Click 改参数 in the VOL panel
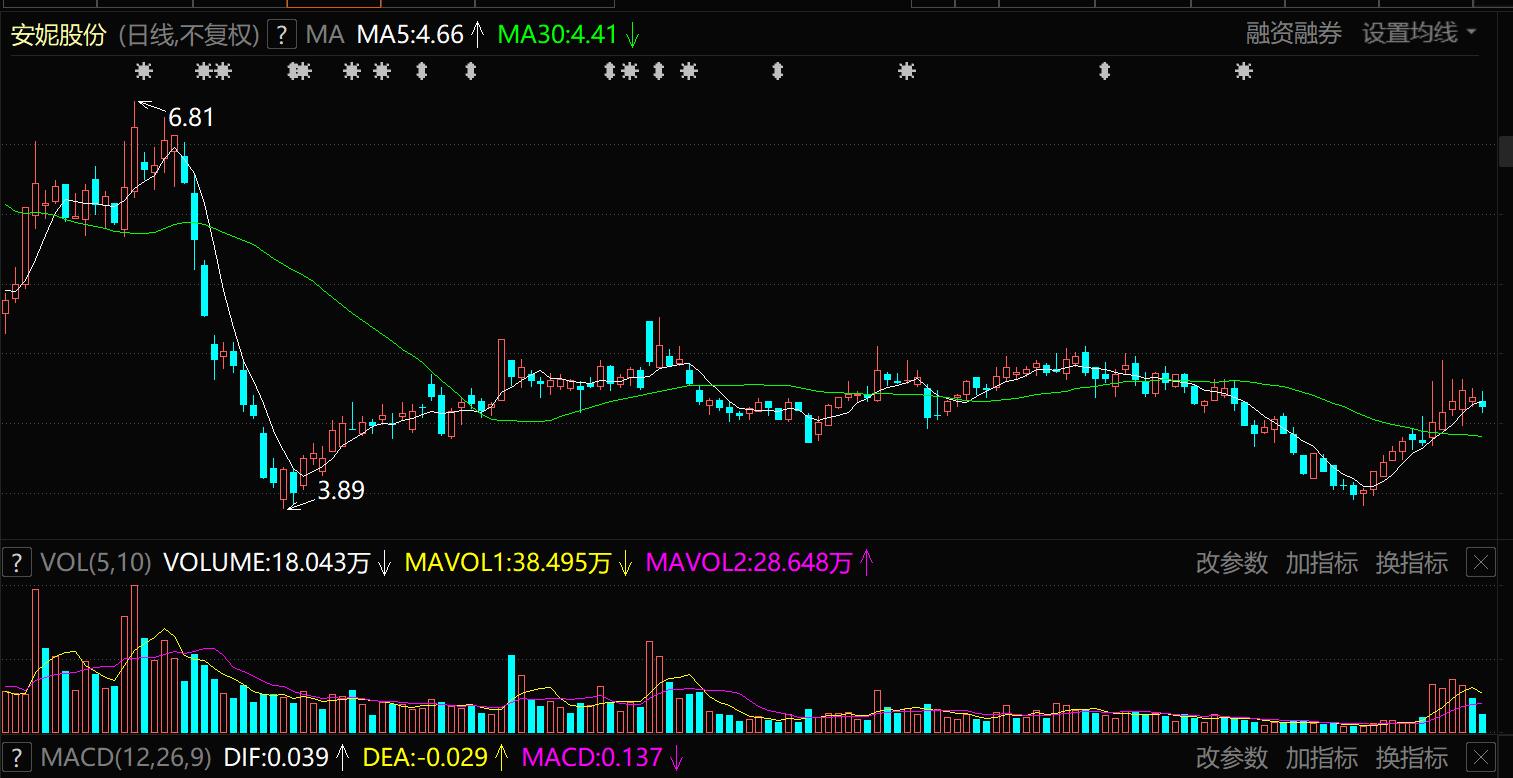The height and width of the screenshot is (778, 1513). [1232, 563]
